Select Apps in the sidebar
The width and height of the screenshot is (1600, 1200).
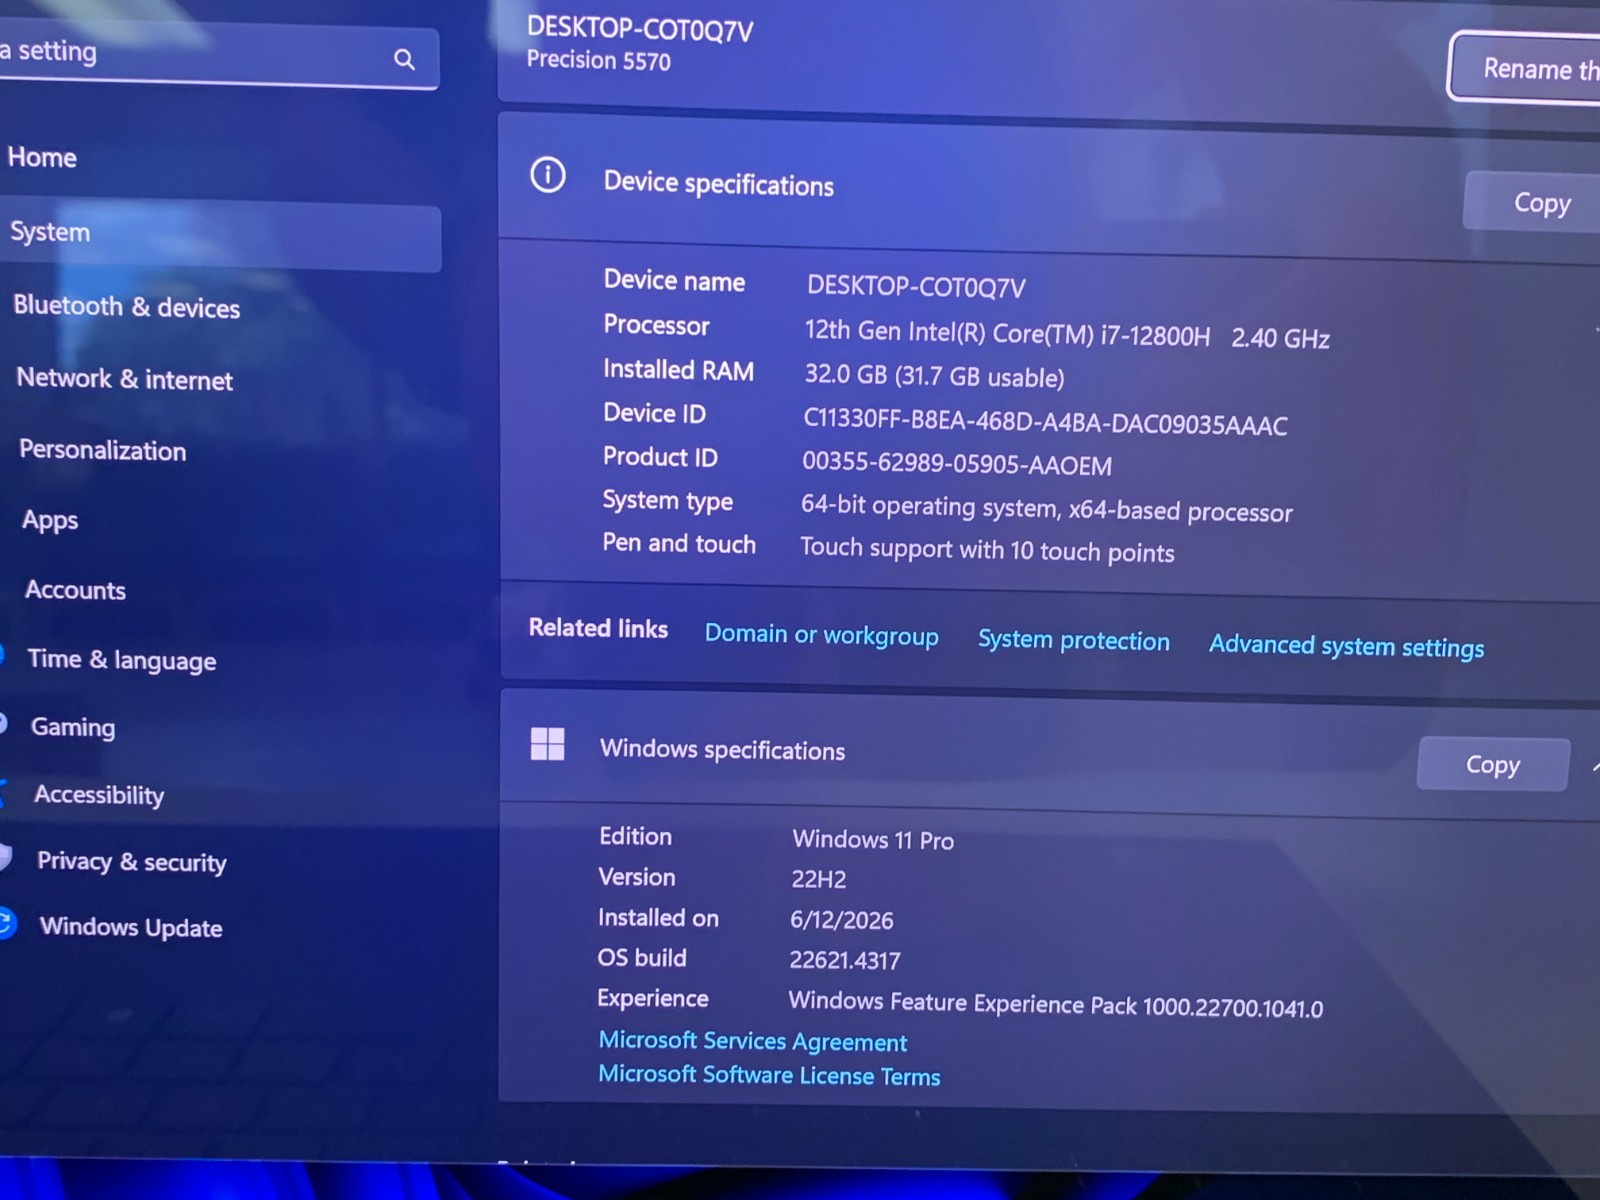pyautogui.click(x=50, y=520)
